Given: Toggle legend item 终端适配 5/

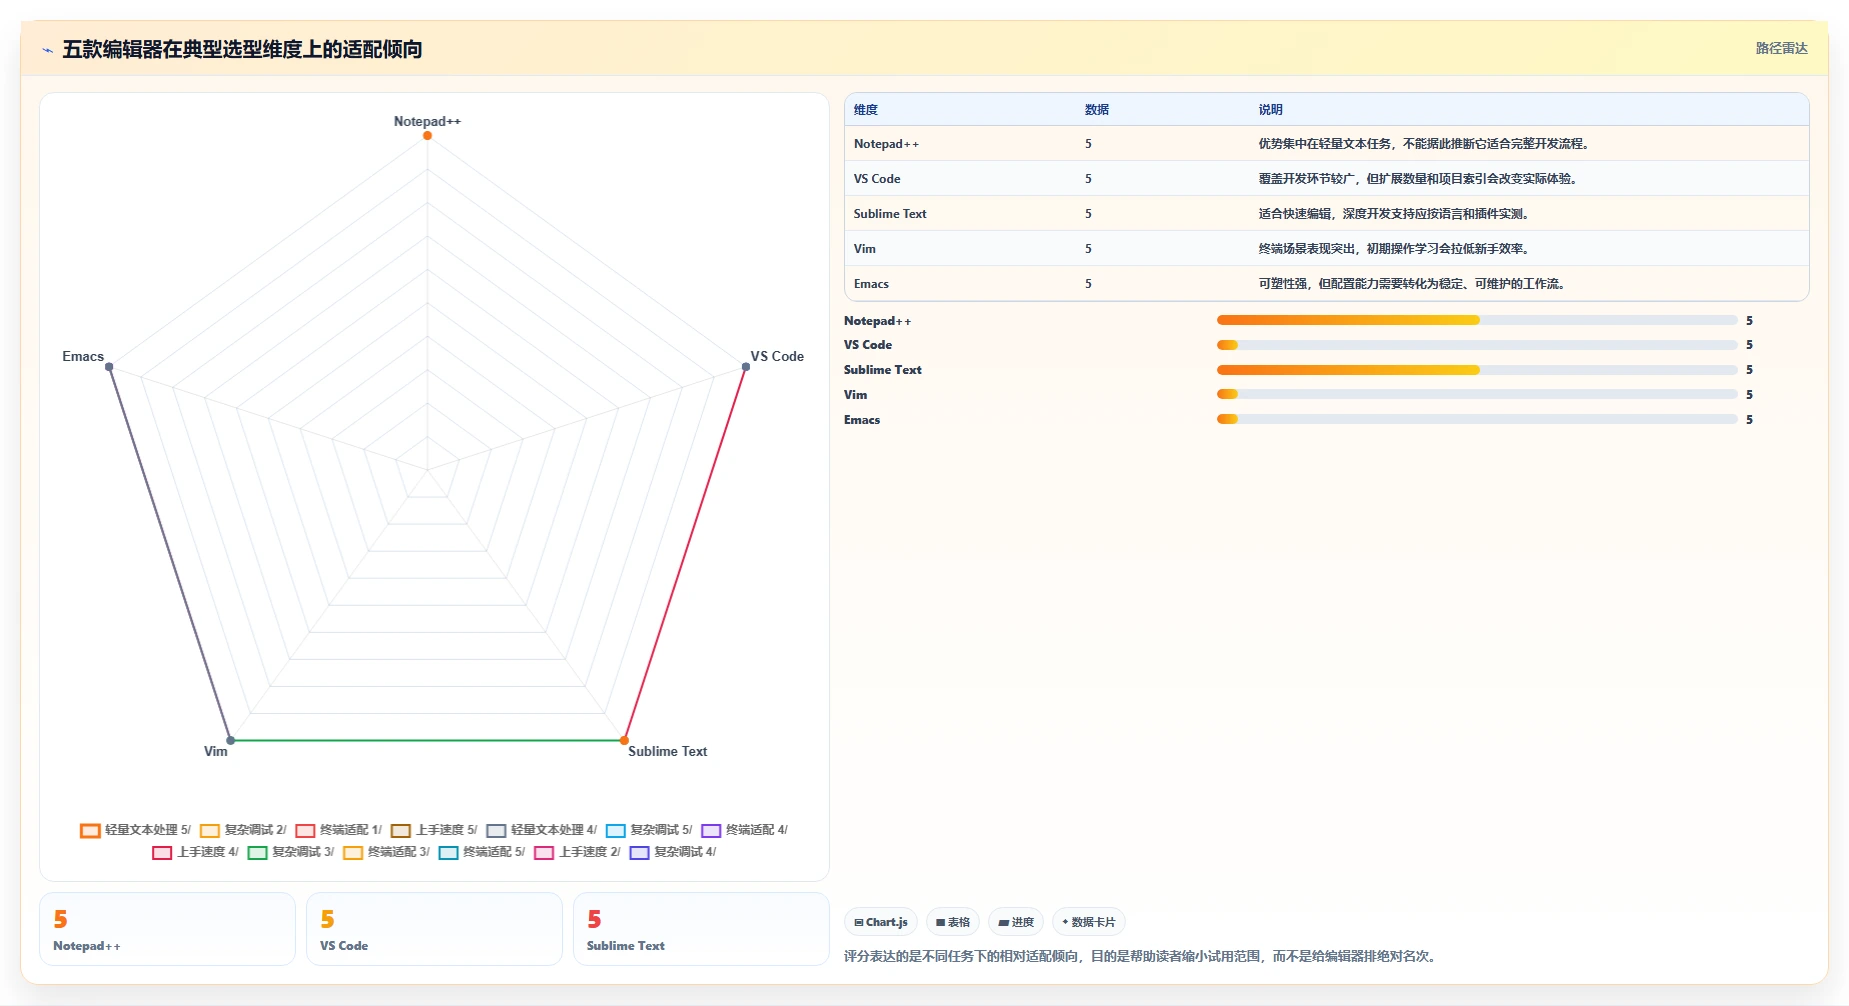Looking at the screenshot, I should (482, 852).
